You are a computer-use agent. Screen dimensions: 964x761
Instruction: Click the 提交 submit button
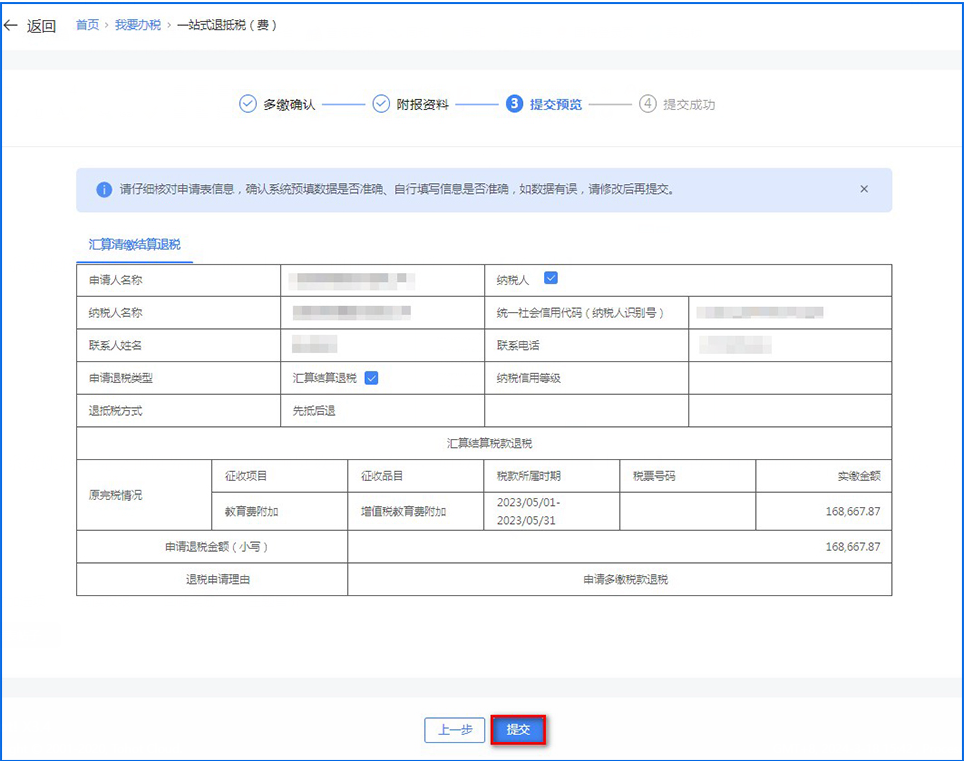[518, 730]
